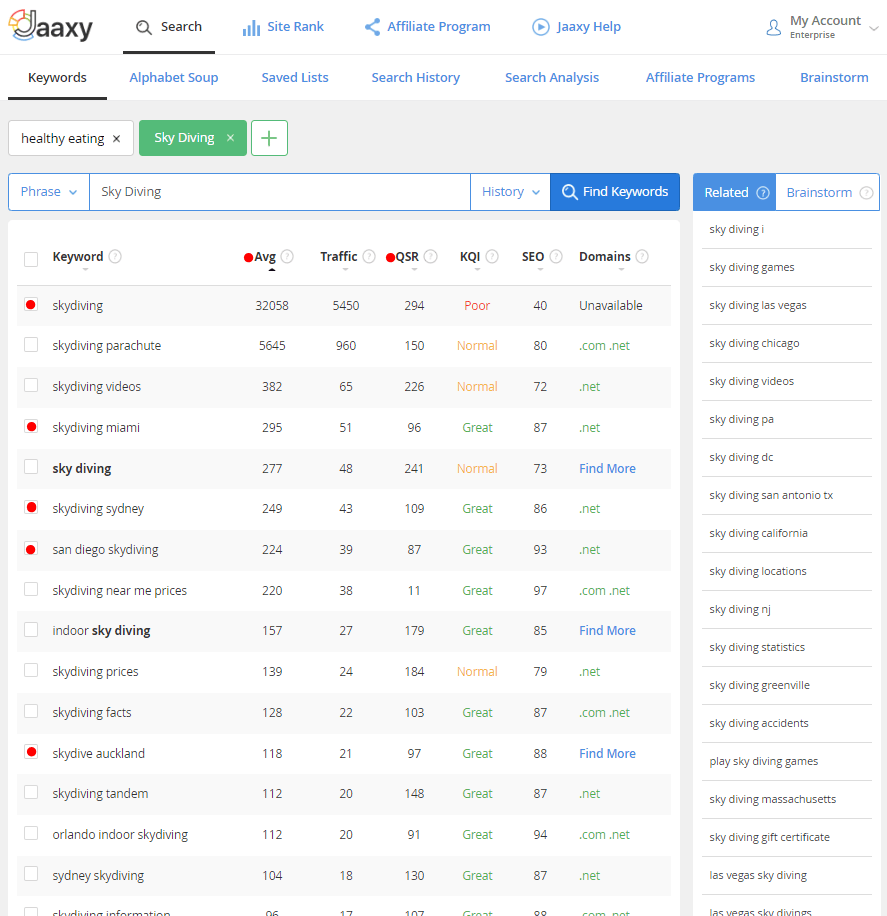Go to the Search Analysis tab

click(x=552, y=78)
